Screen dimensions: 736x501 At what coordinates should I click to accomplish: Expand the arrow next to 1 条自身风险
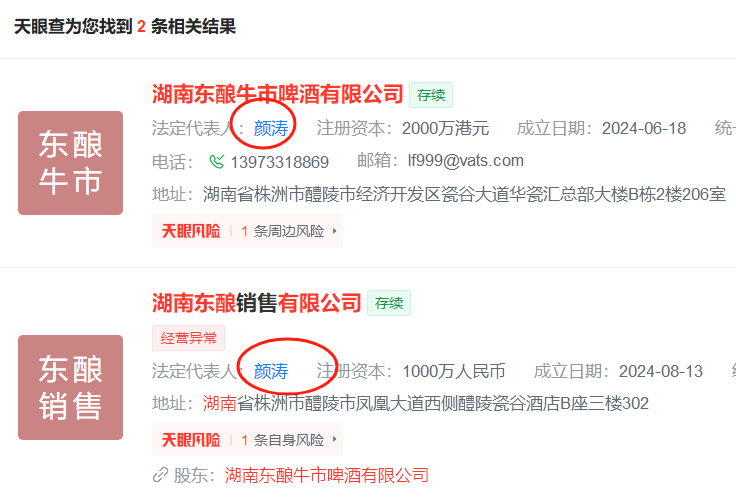[334, 439]
